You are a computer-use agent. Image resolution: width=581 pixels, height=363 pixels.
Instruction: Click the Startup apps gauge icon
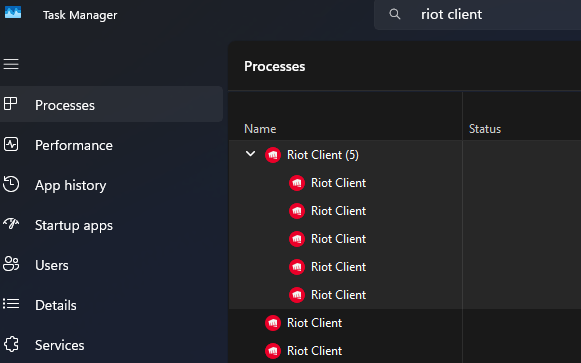[x=11, y=224]
